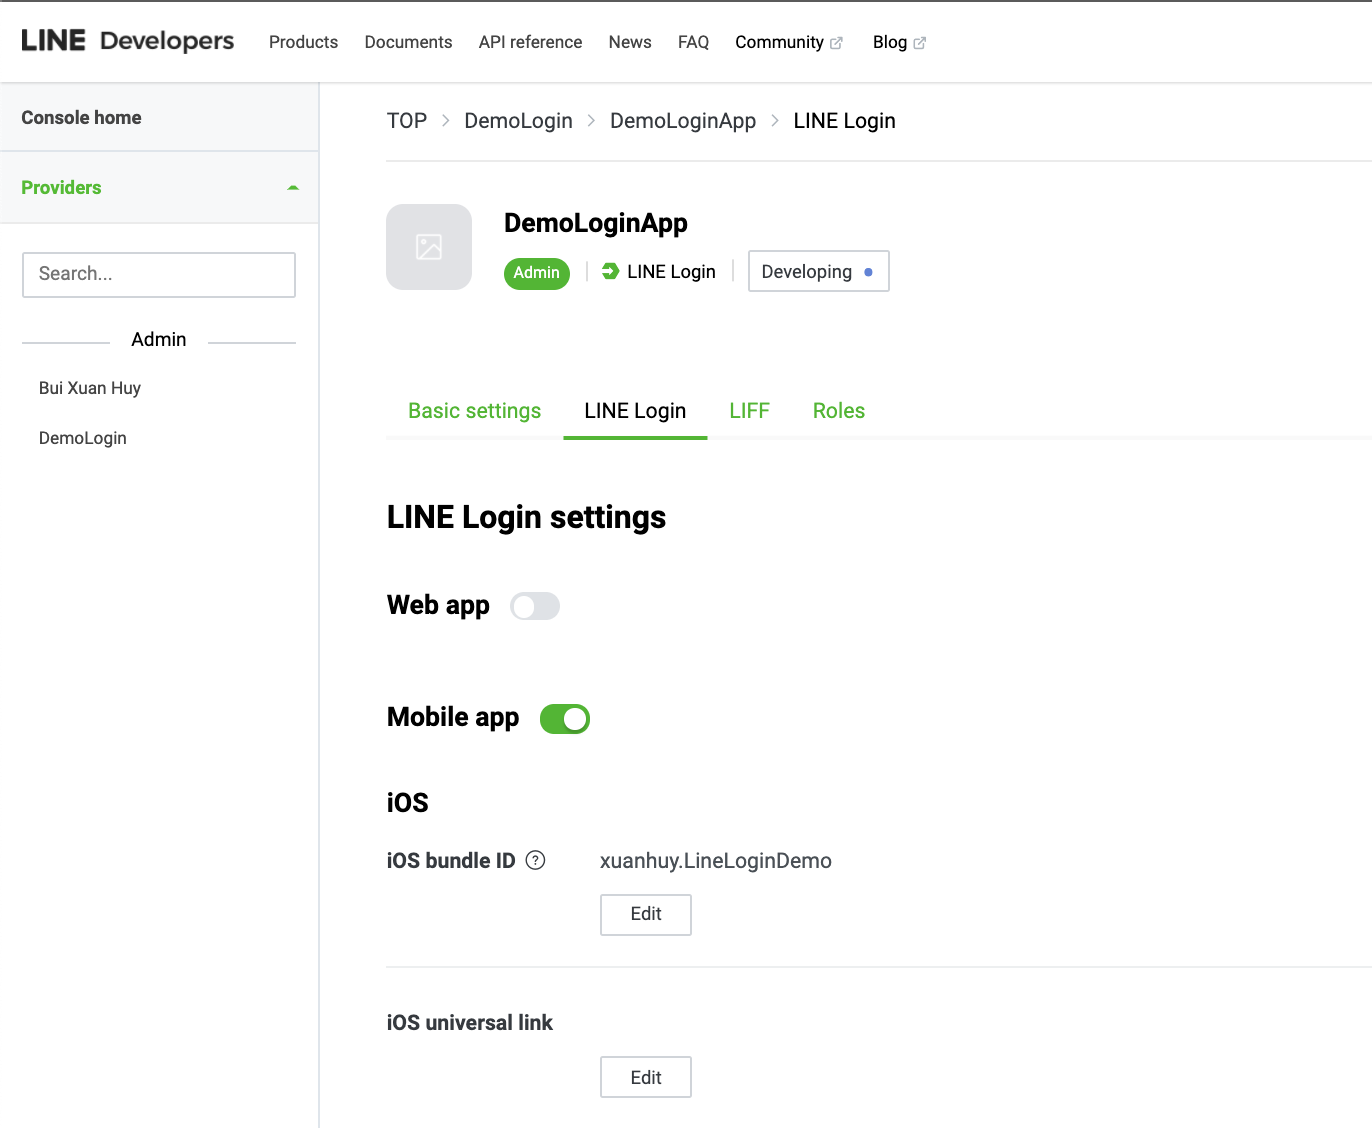Click the Blog external link icon
Viewport: 1372px width, 1128px height.
point(920,43)
